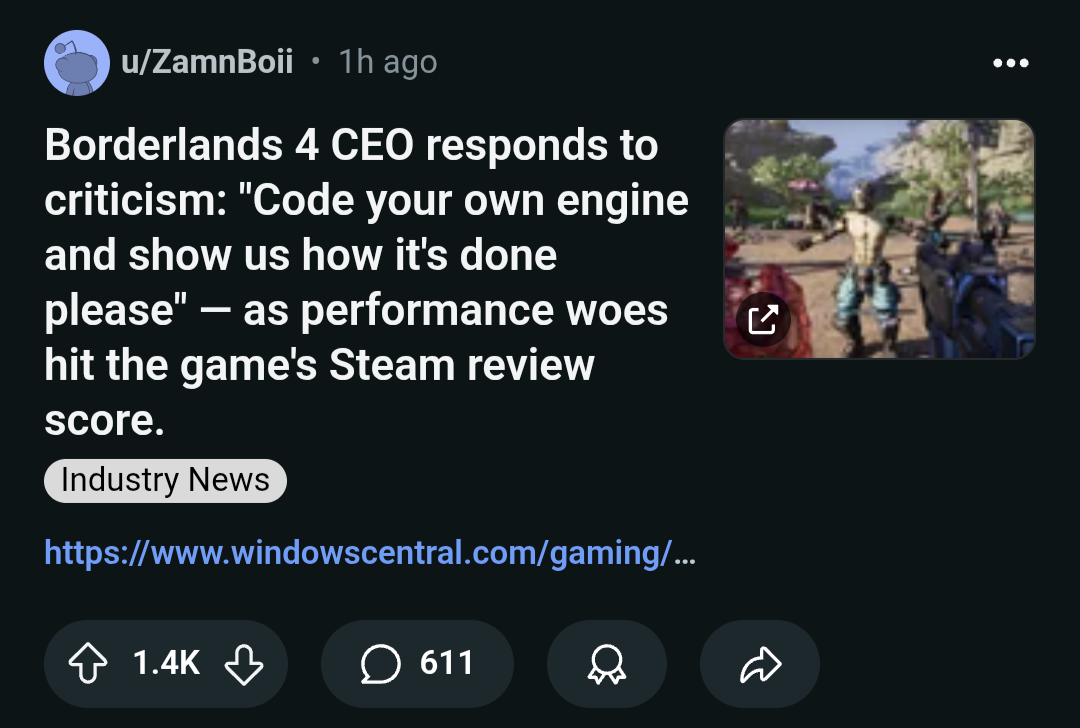
Task: Click the 1.4K vote score
Action: 166,663
